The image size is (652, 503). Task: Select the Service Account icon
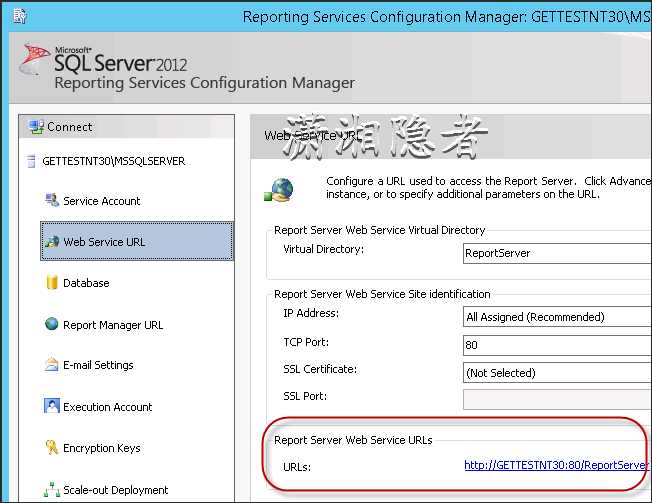pos(52,200)
